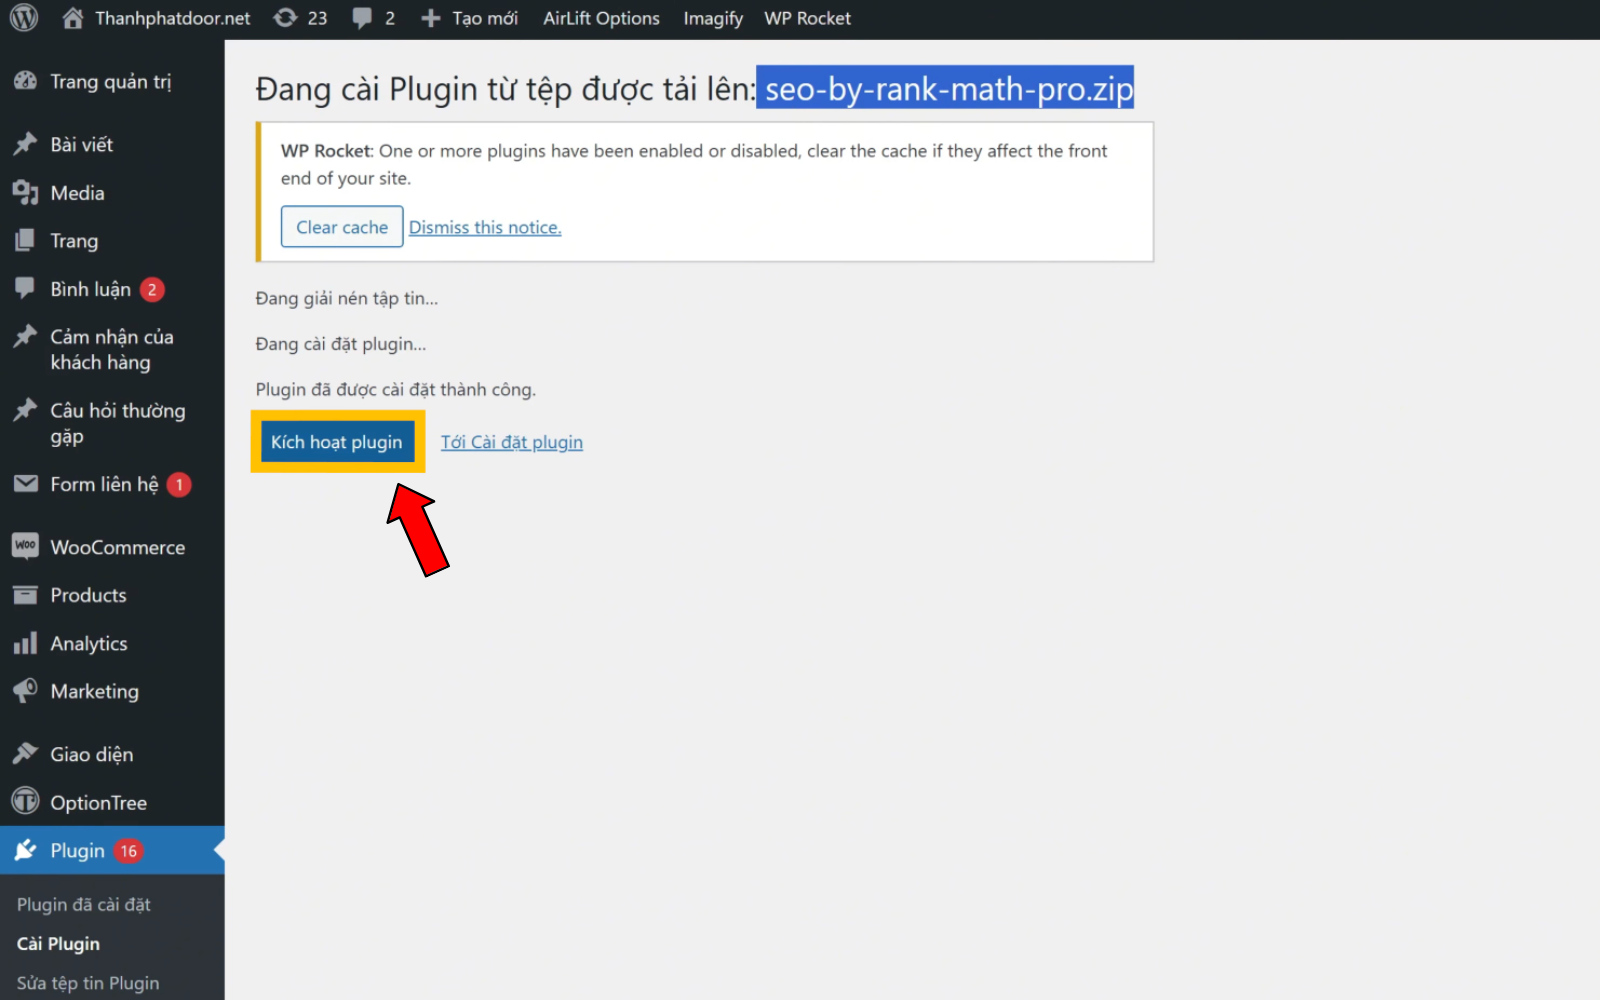Viewport: 1600px width, 1000px height.
Task: Open the WordPress logo menu
Action: (x=24, y=18)
